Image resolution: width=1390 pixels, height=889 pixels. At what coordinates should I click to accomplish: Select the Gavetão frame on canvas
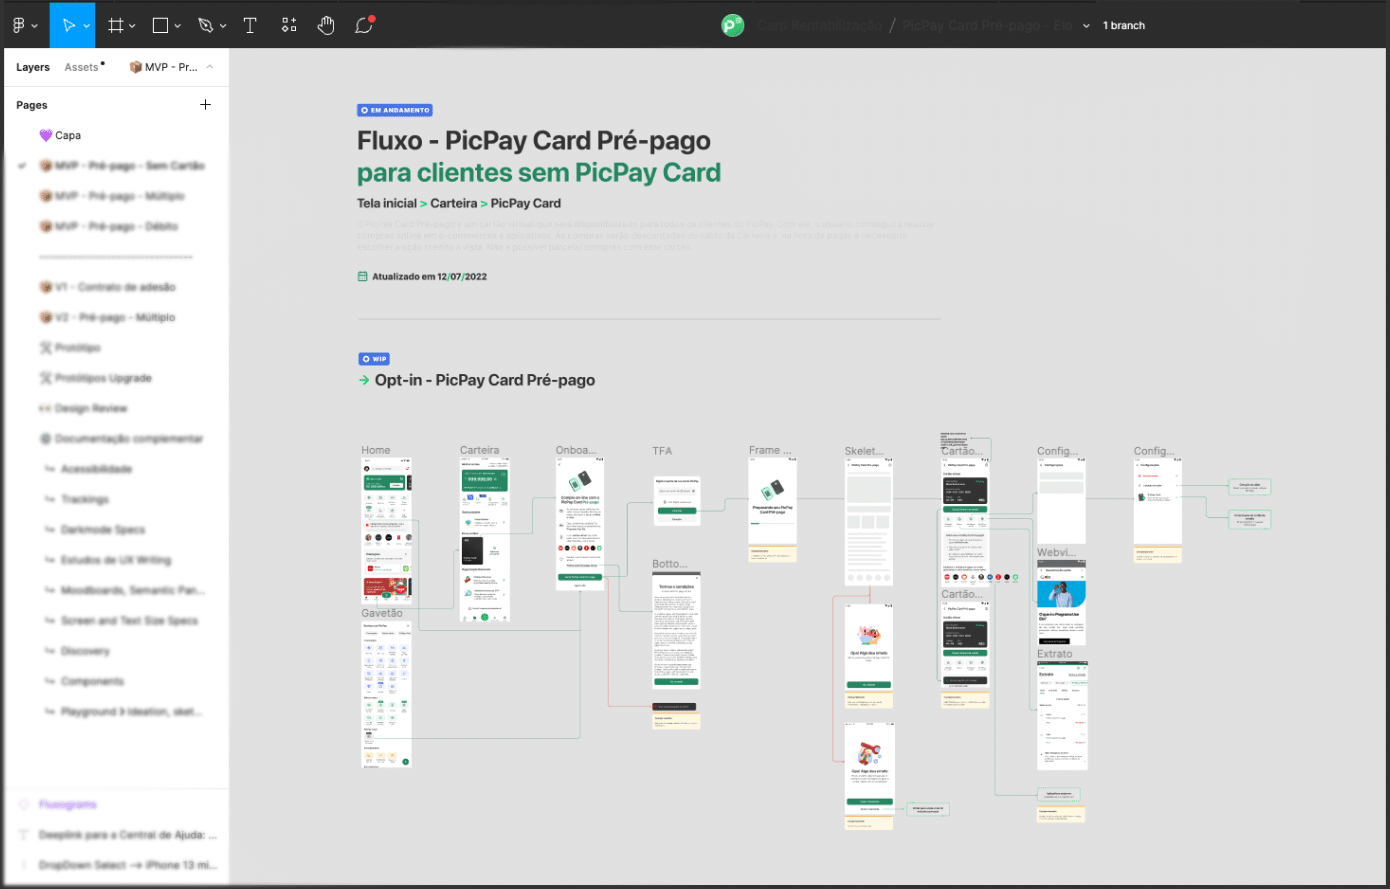[386, 694]
